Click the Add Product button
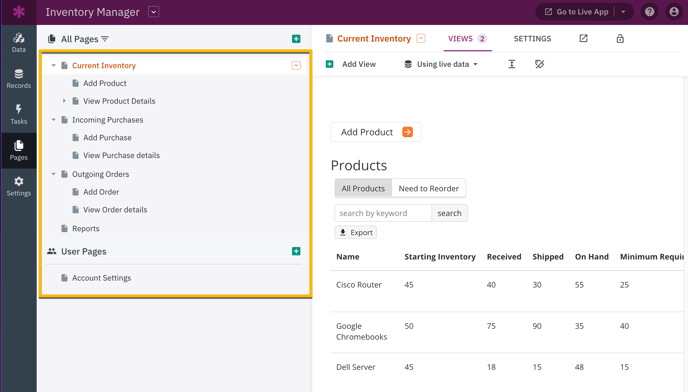This screenshot has height=392, width=688. coord(376,132)
